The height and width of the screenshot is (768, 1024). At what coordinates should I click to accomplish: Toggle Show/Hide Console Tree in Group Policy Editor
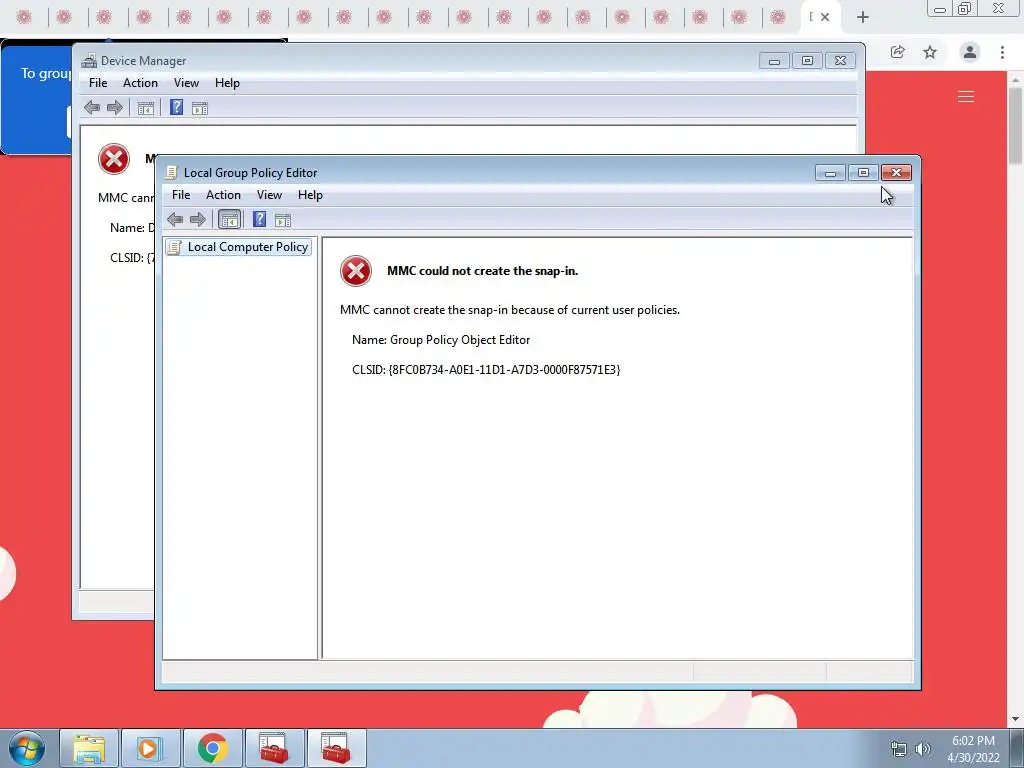[x=229, y=219]
